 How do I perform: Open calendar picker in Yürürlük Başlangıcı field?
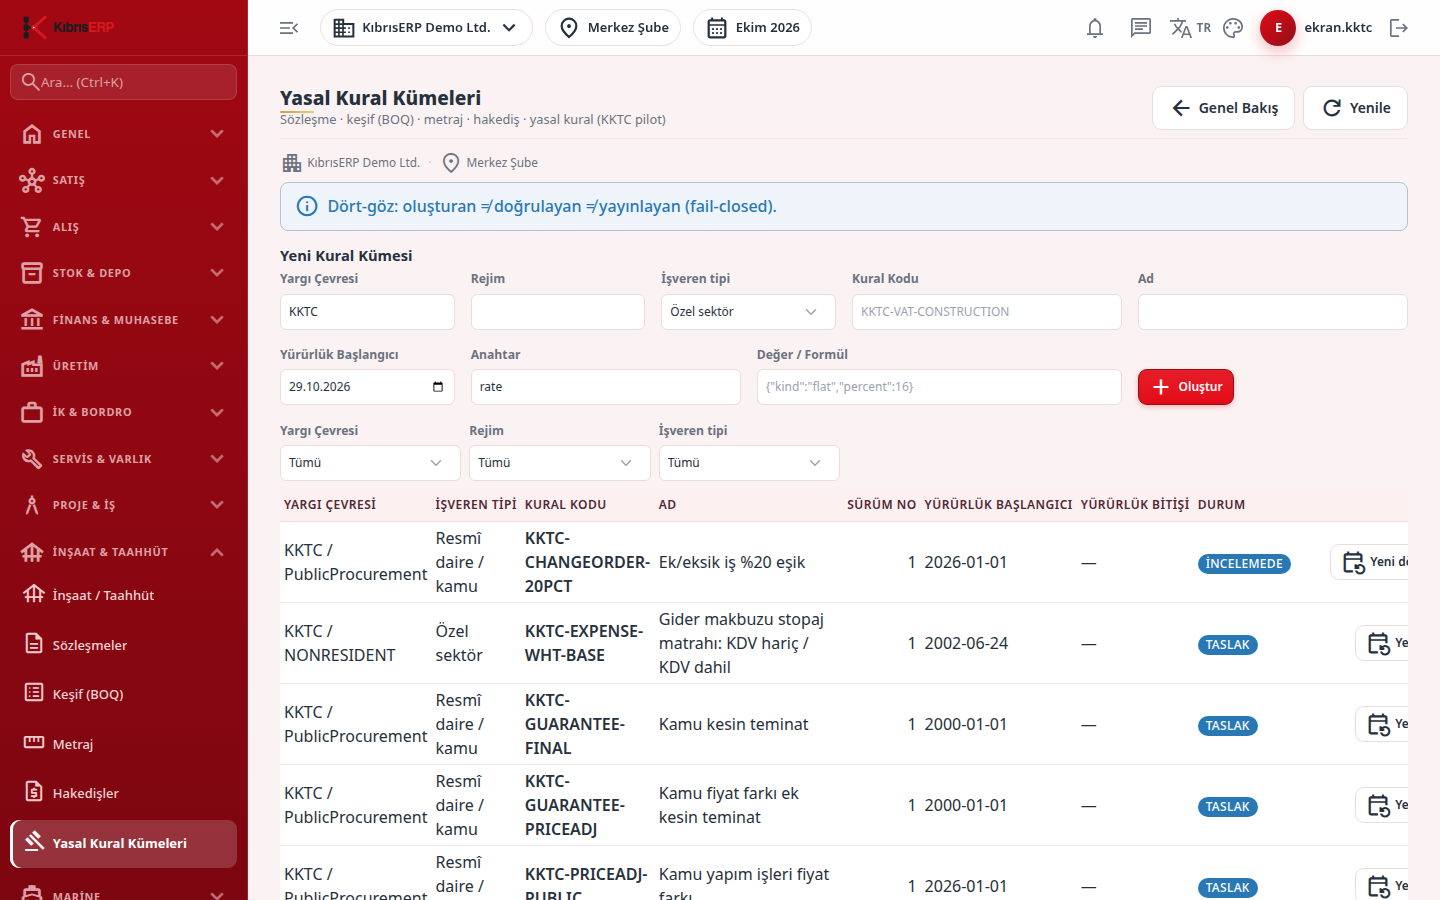(x=438, y=387)
